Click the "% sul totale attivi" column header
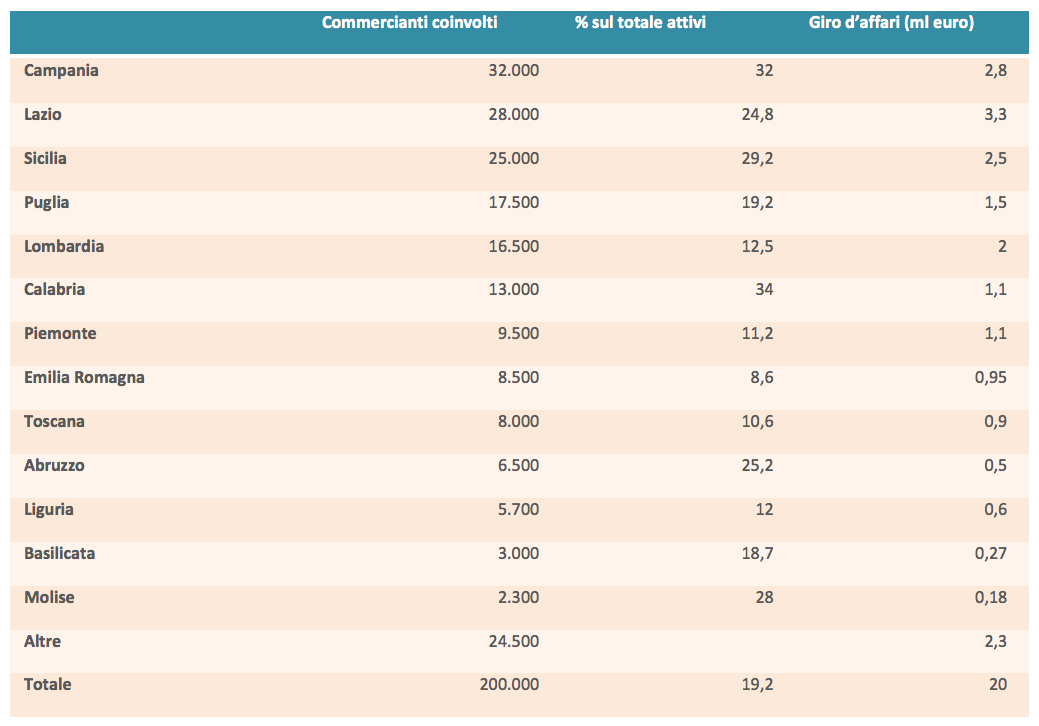The height and width of the screenshot is (726, 1039). [640, 22]
